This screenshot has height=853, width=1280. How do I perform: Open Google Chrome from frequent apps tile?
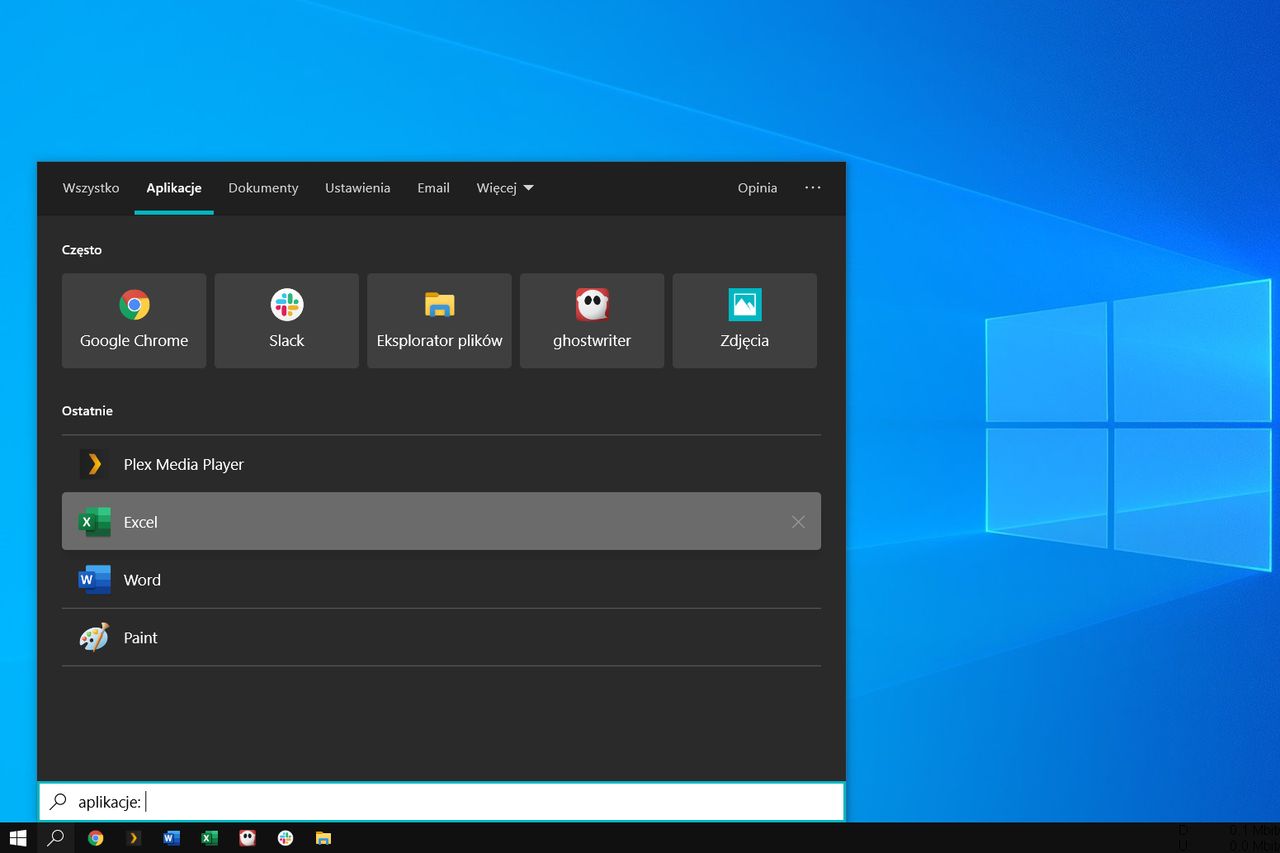point(134,321)
